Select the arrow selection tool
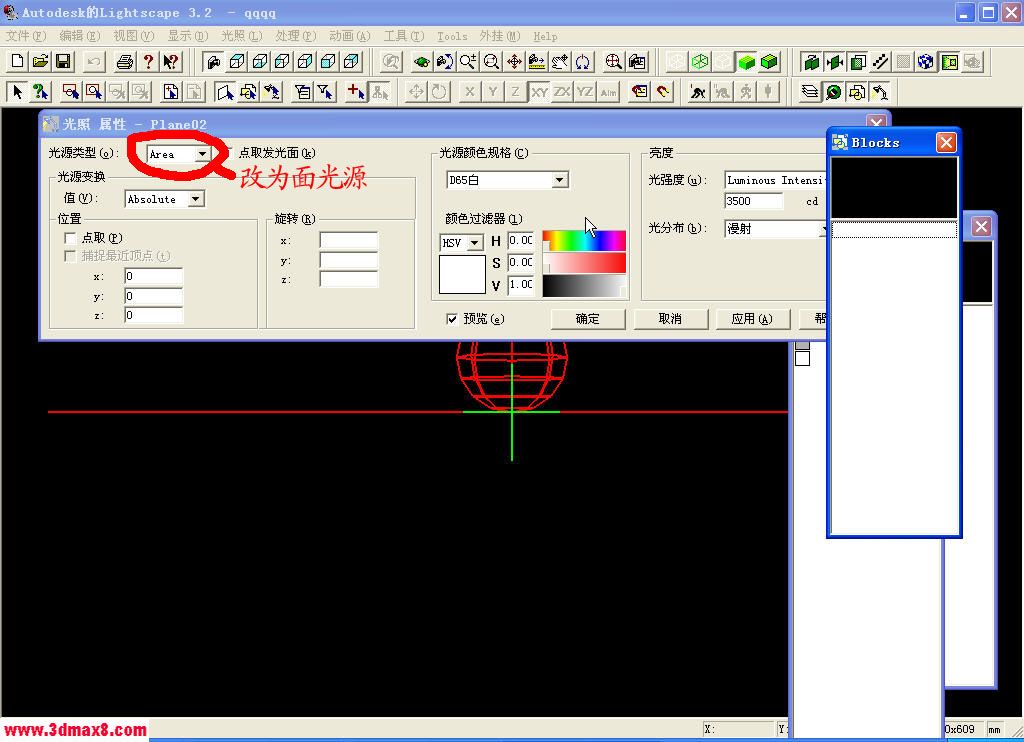 18,92
